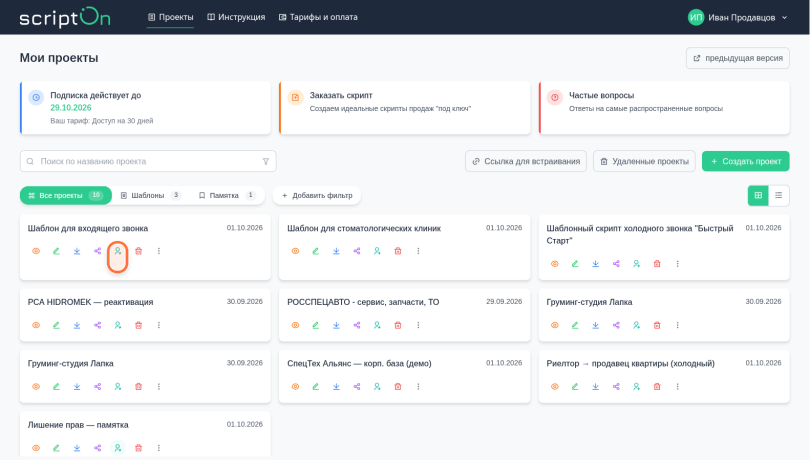View РОССПЕЦАВТО project (eye icon)
Image resolution: width=810 pixels, height=460 pixels.
295,325
